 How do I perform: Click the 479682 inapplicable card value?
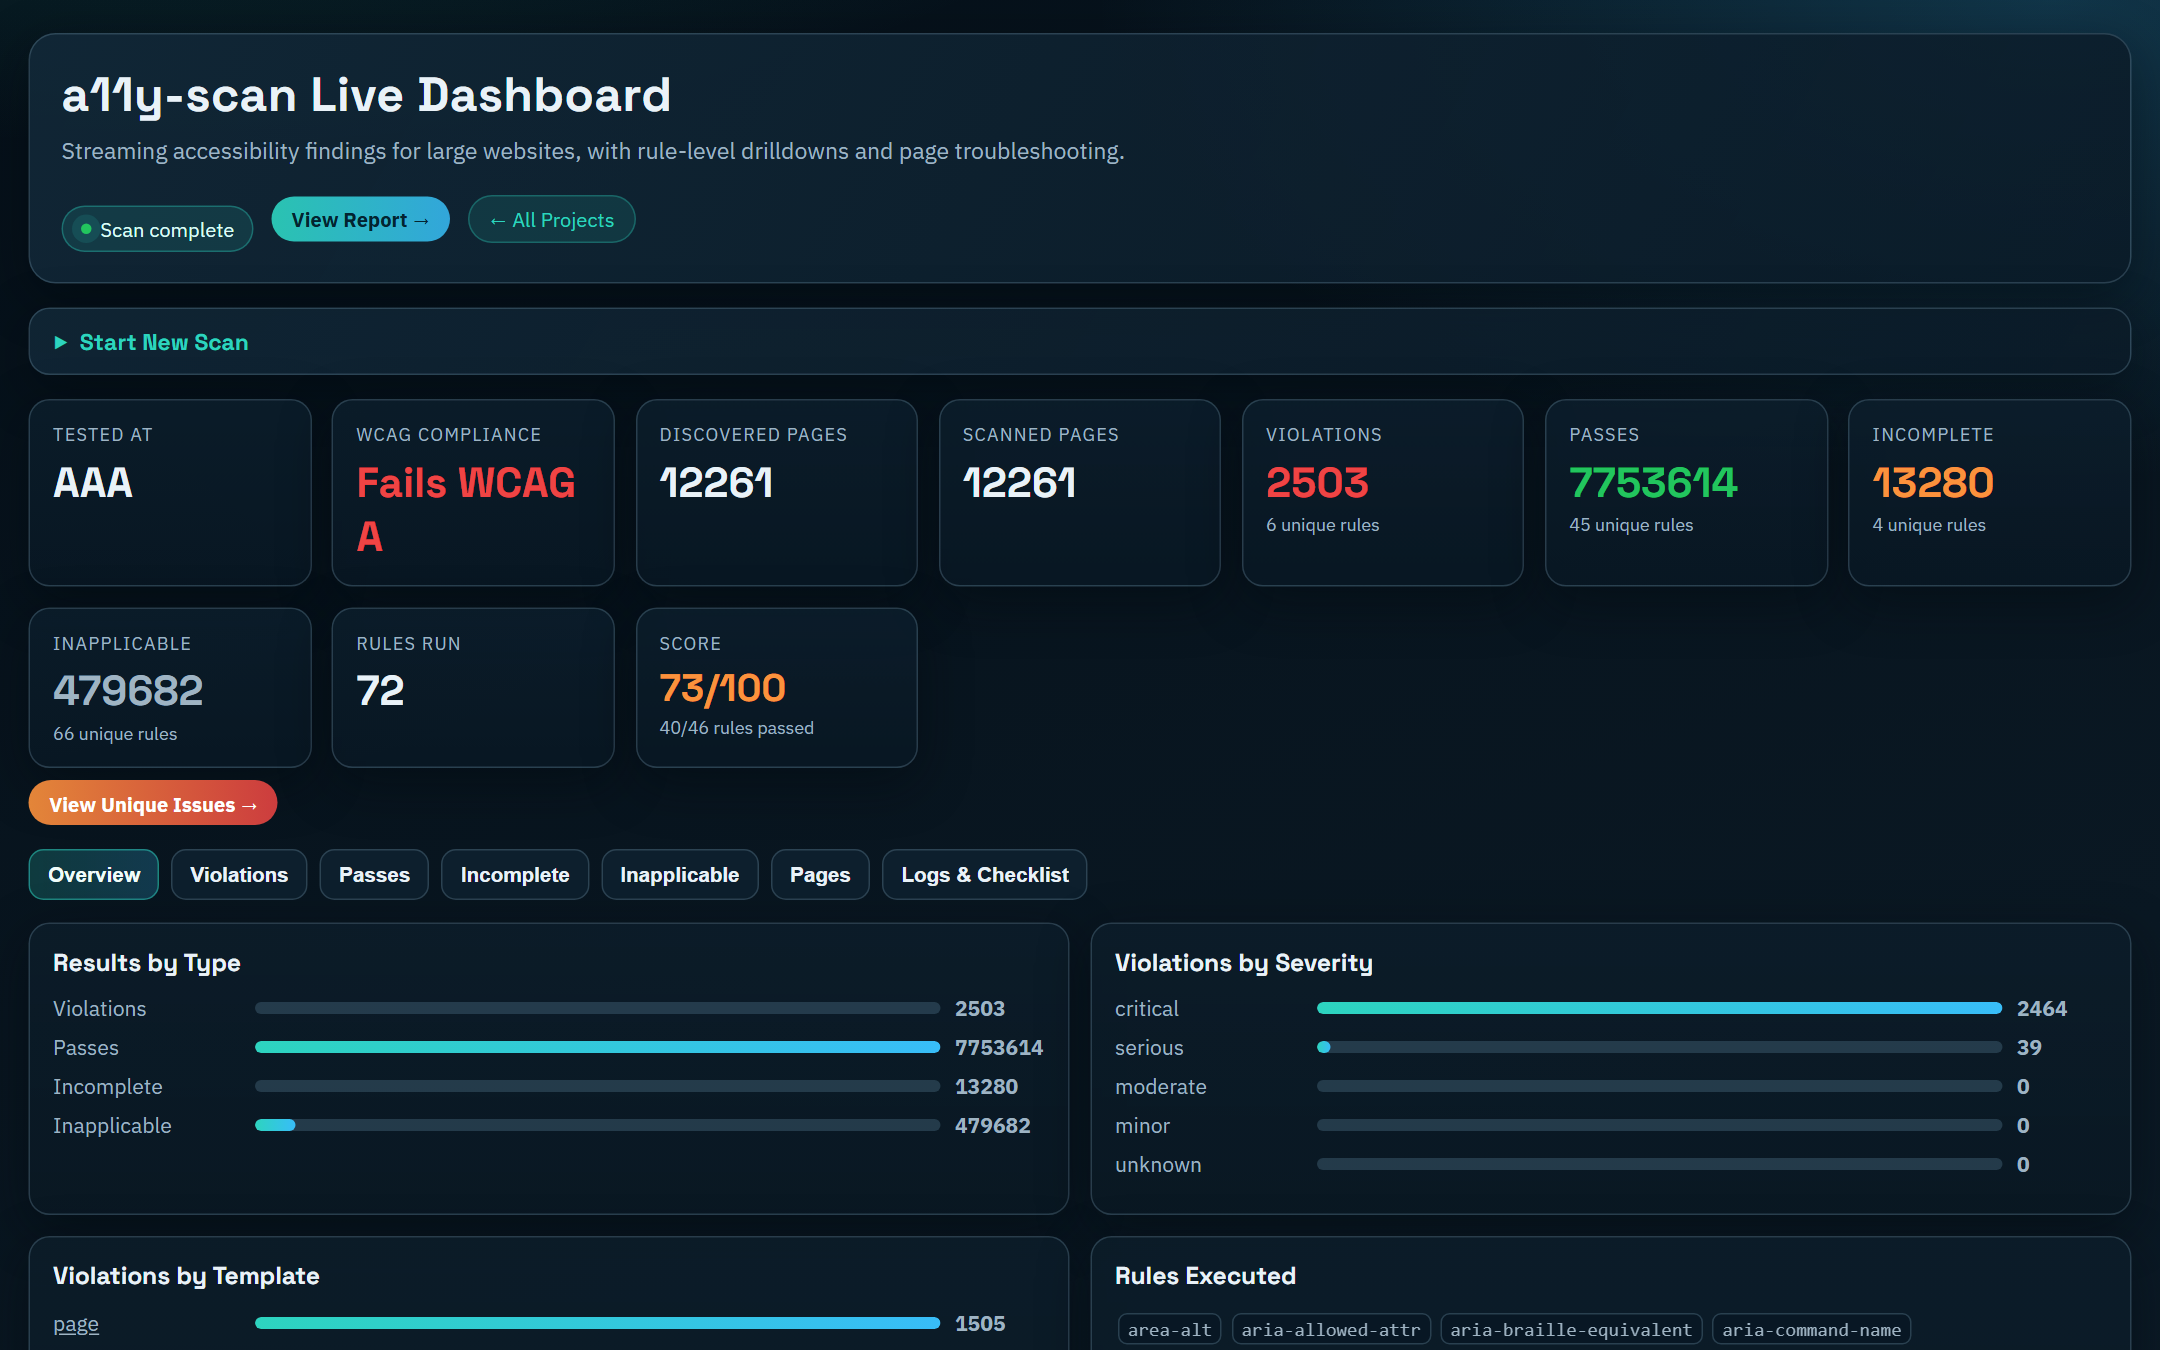click(x=128, y=691)
